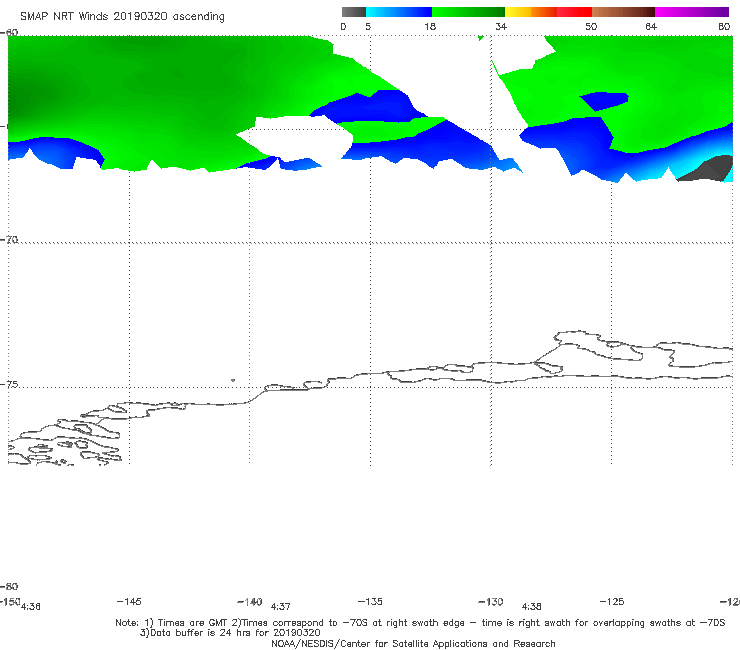This screenshot has height=650, width=740.
Task: Pick the cyan-to-blue segment of the color bar
Action: [x=399, y=12]
